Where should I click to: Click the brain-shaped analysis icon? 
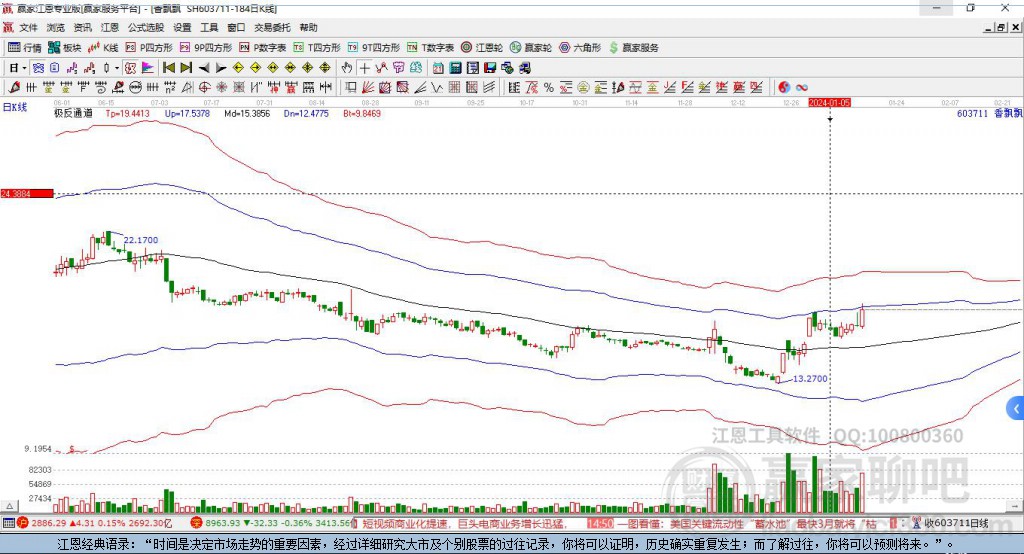(415, 68)
